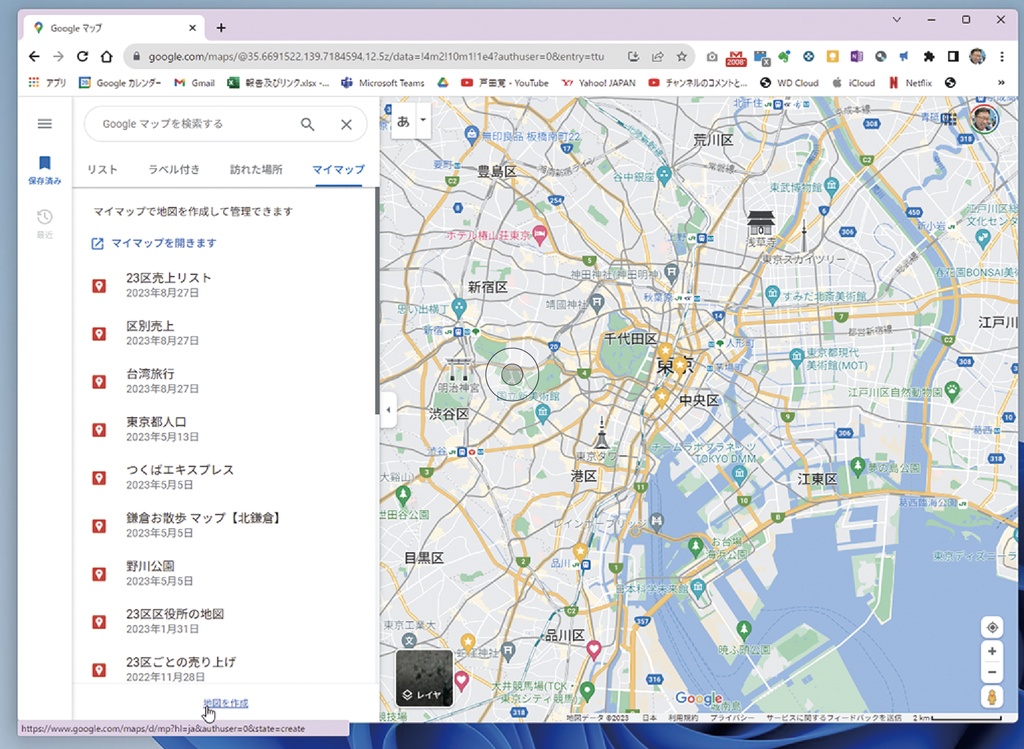Open the Google account avatar on the map
This screenshot has height=749, width=1024.
(x=984, y=120)
